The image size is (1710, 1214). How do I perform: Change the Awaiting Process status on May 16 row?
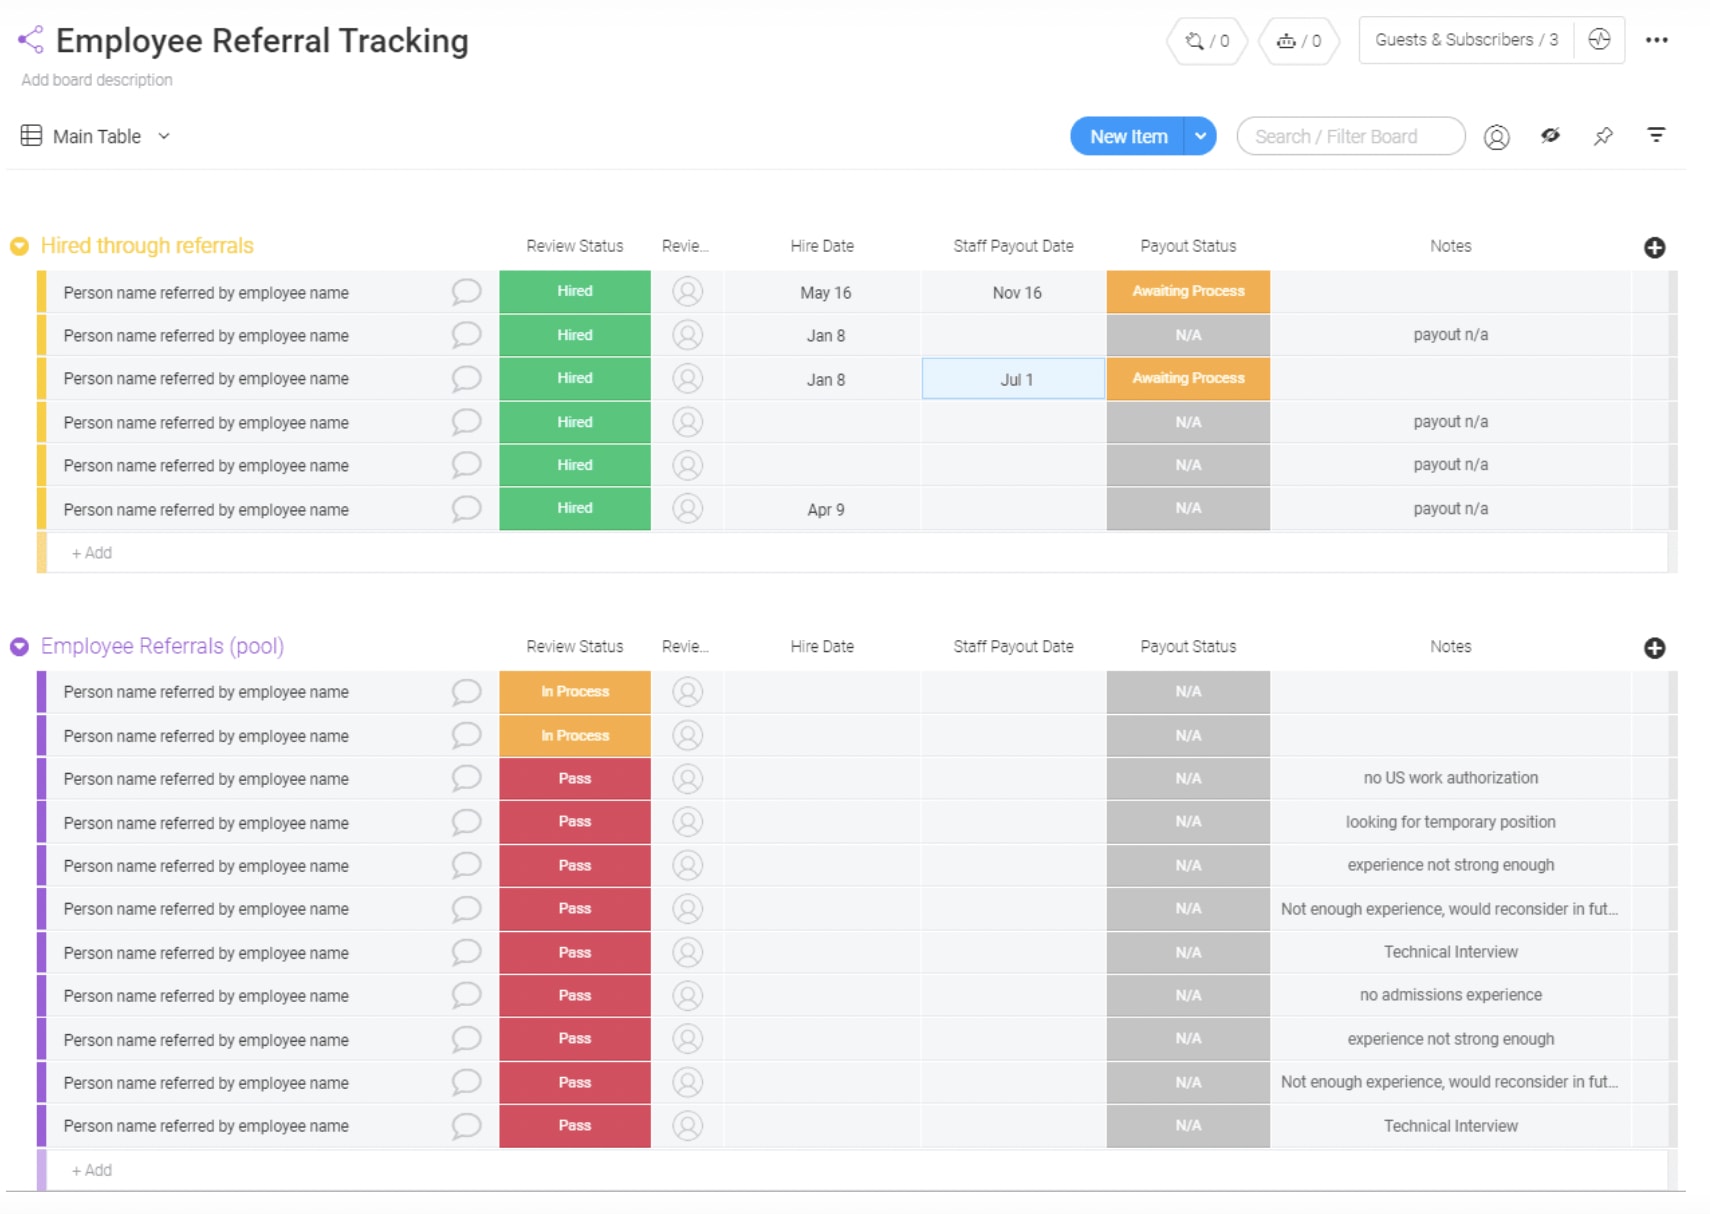coord(1187,292)
